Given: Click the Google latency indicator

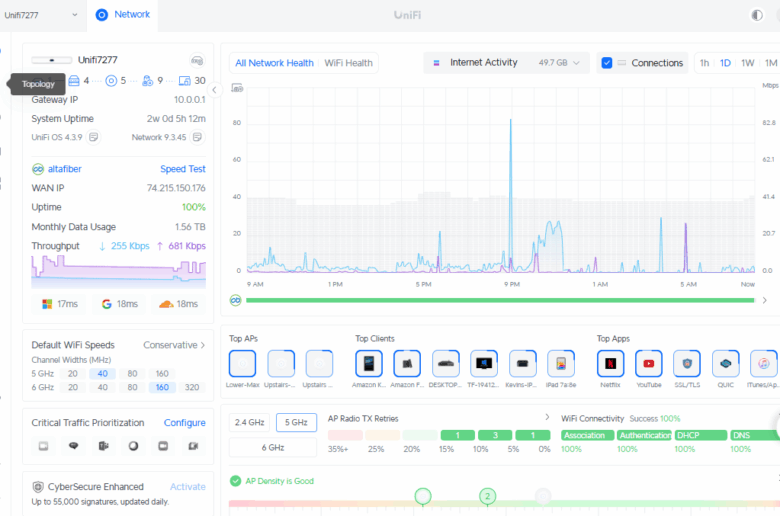Looking at the screenshot, I should [x=119, y=303].
